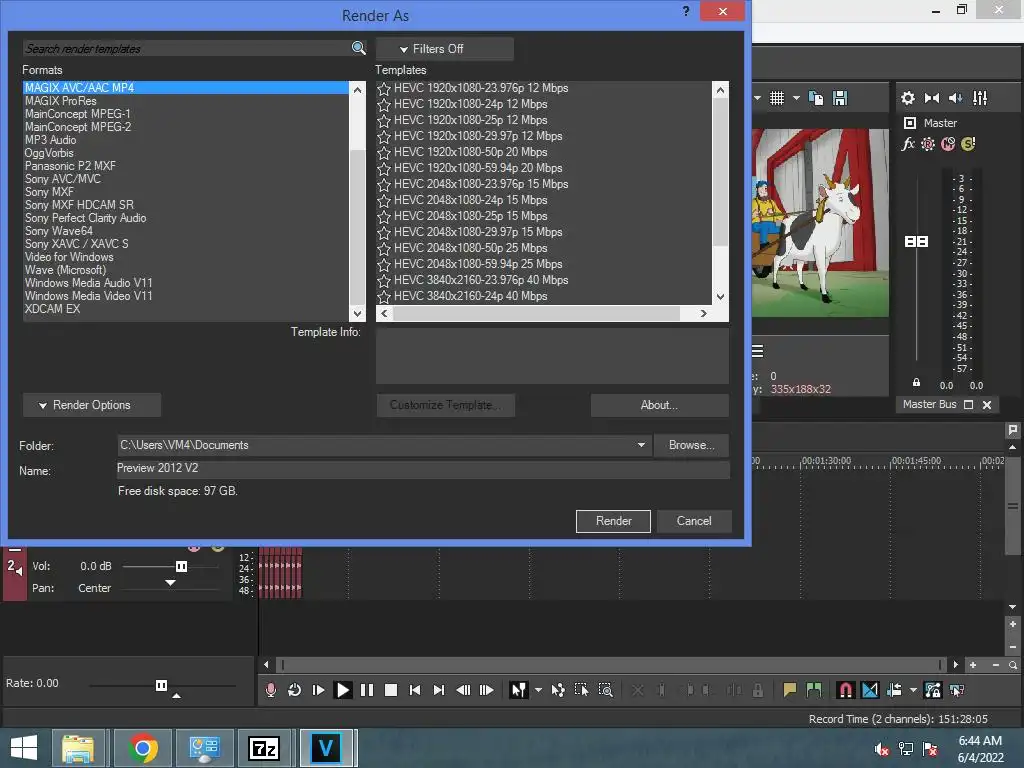Click Search render templates field
Screen dimensions: 1024x768
[187, 48]
